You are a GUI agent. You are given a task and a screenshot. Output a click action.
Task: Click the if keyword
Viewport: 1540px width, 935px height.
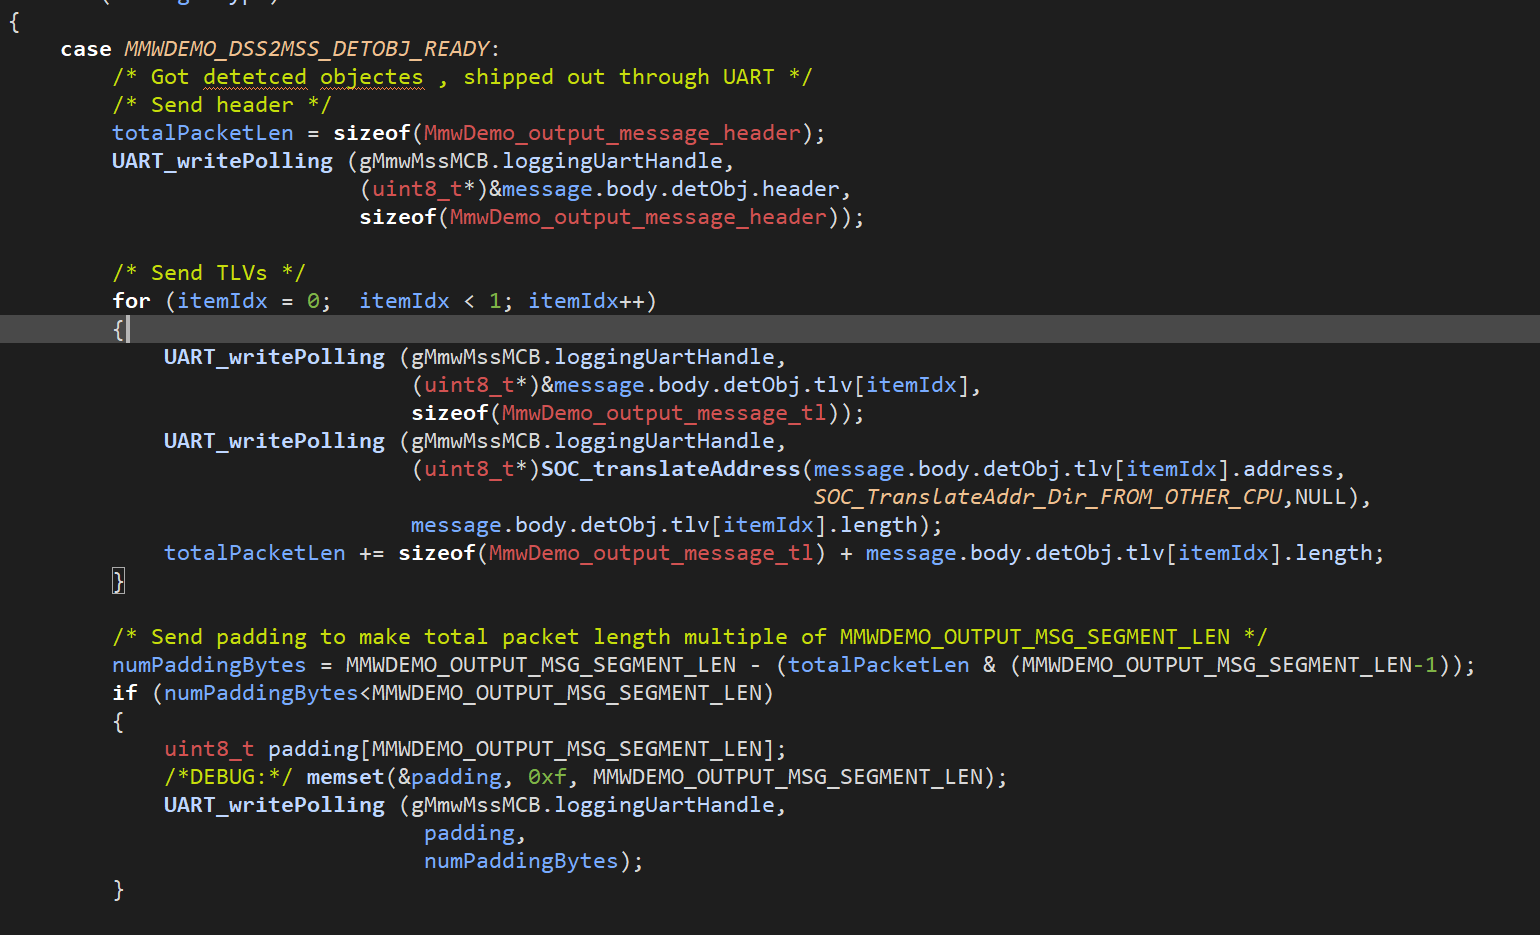[125, 693]
